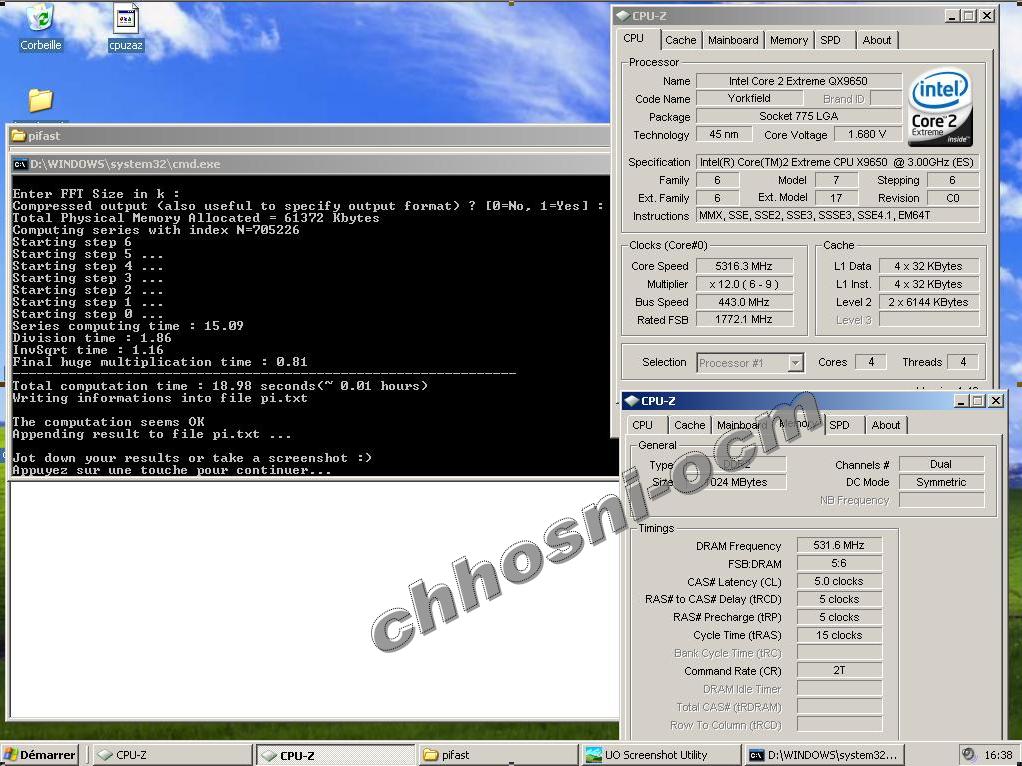Screen dimensions: 1022x766
Task: Click the Threads count field
Action: pyautogui.click(x=963, y=362)
